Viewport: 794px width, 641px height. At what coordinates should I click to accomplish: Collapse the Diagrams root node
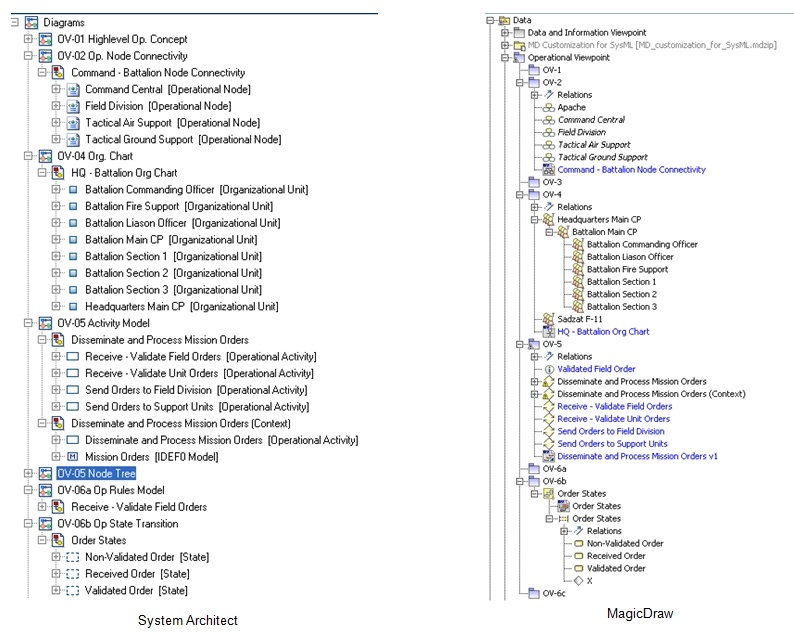(15, 22)
